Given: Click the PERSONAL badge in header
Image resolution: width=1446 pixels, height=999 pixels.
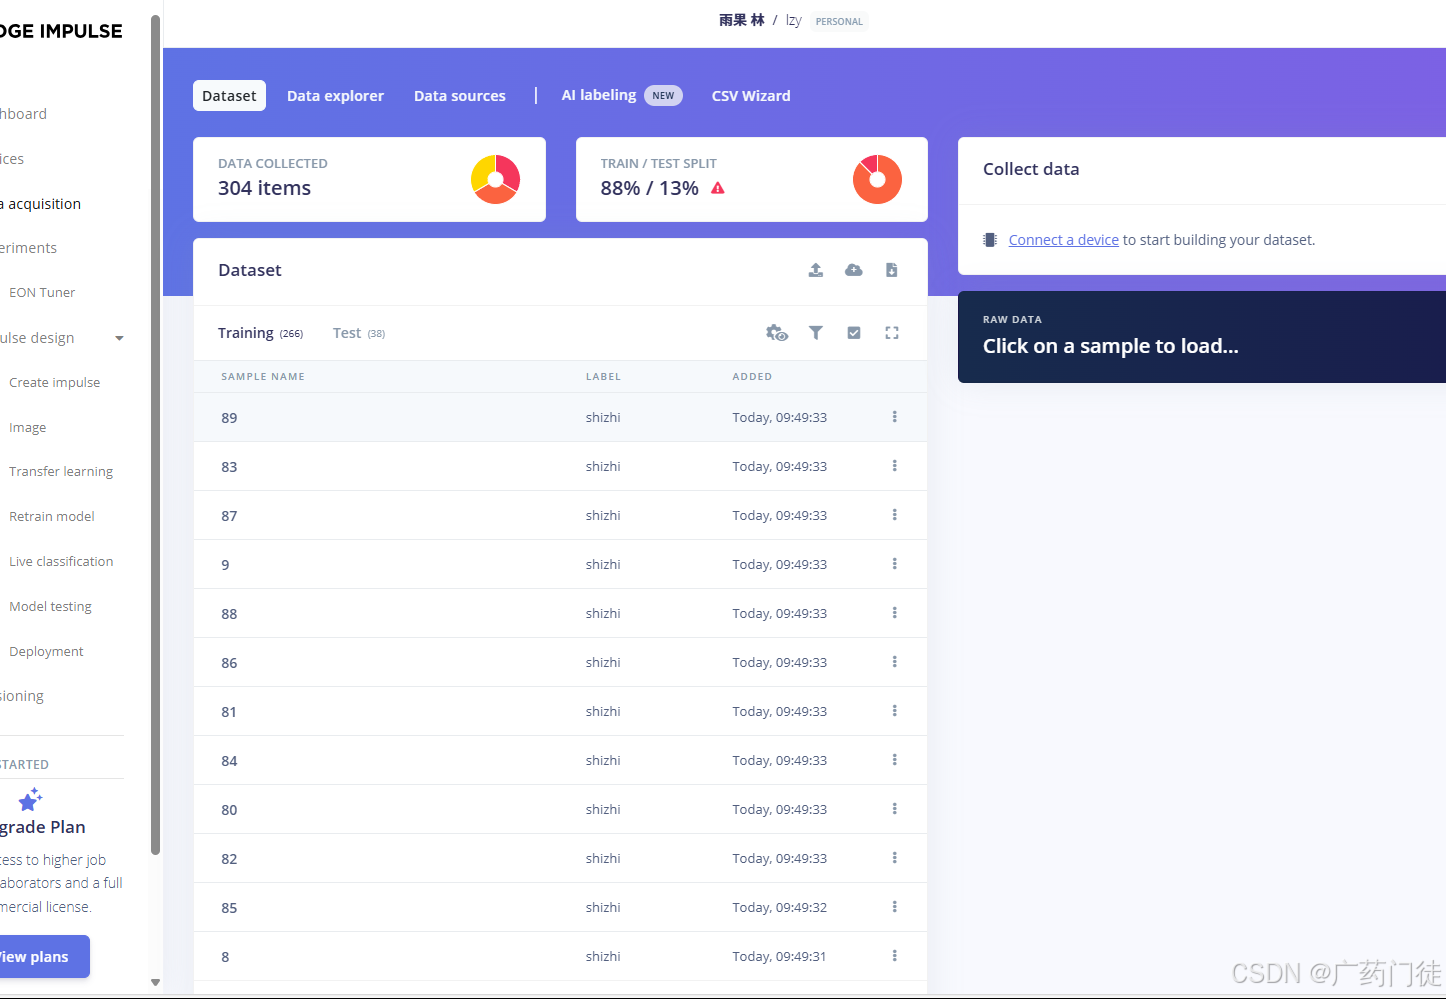Looking at the screenshot, I should pyautogui.click(x=839, y=21).
